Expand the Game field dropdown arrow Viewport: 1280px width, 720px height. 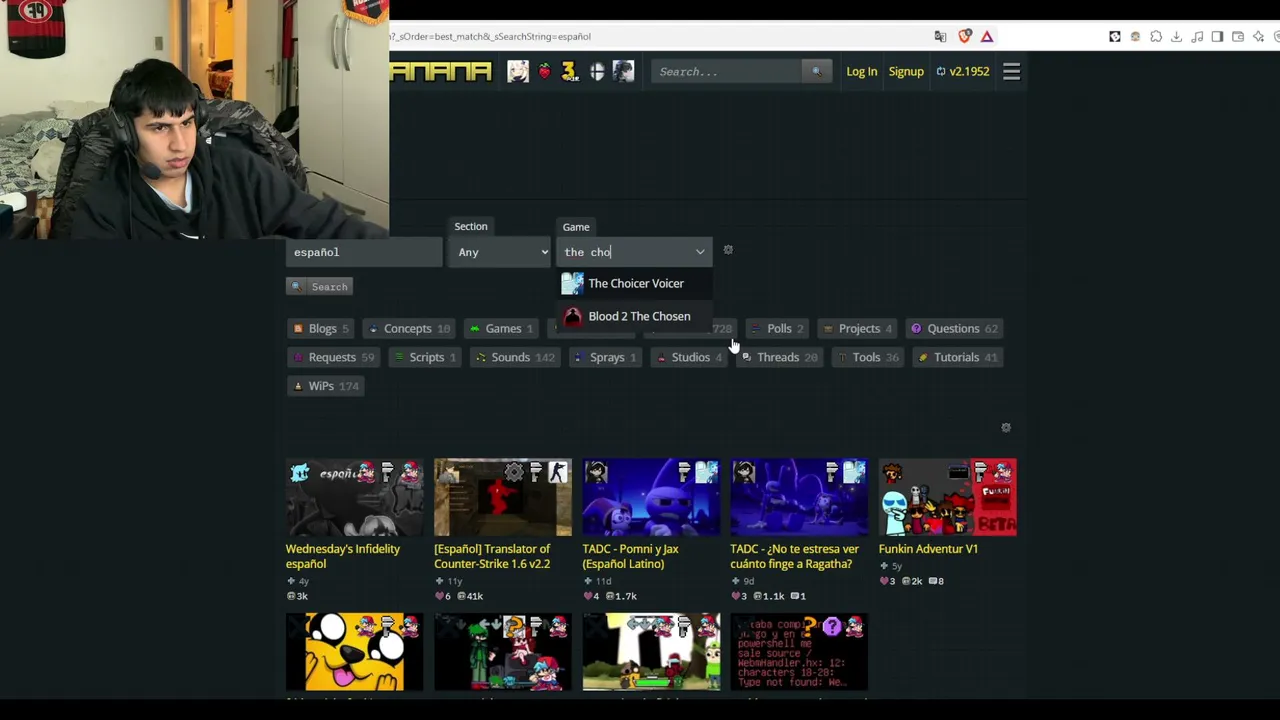(700, 252)
